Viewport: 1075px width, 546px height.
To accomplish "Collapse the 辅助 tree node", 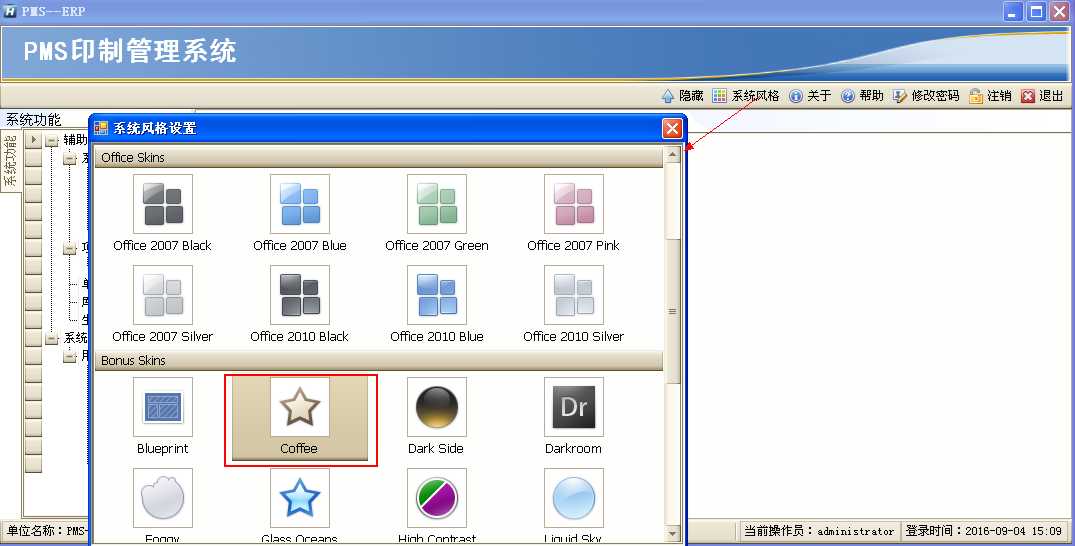I will (x=52, y=141).
